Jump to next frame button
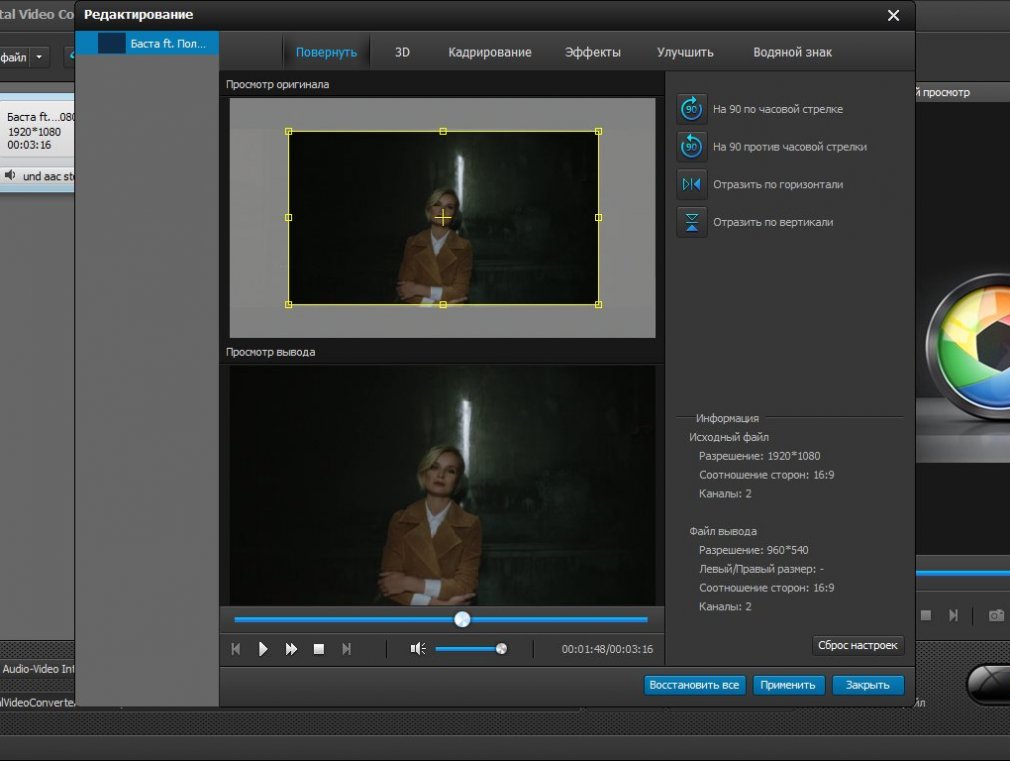 point(347,649)
